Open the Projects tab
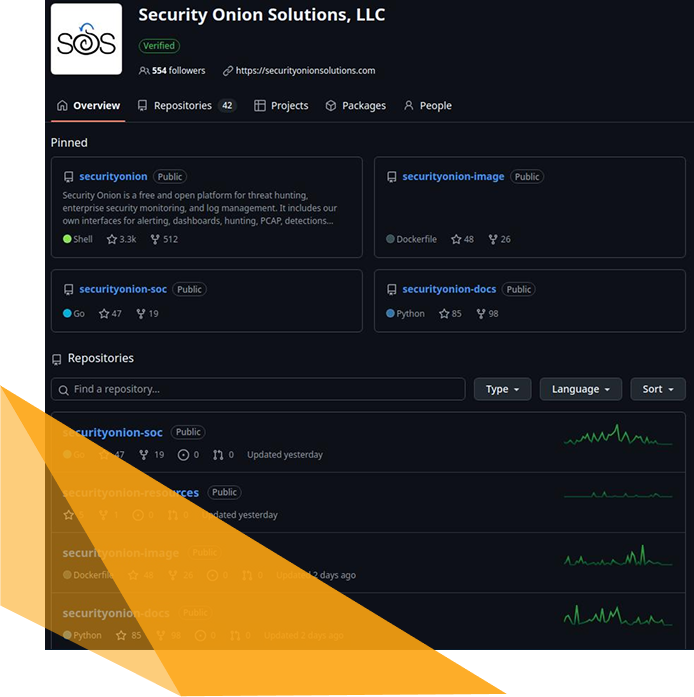The image size is (694, 697). point(281,106)
